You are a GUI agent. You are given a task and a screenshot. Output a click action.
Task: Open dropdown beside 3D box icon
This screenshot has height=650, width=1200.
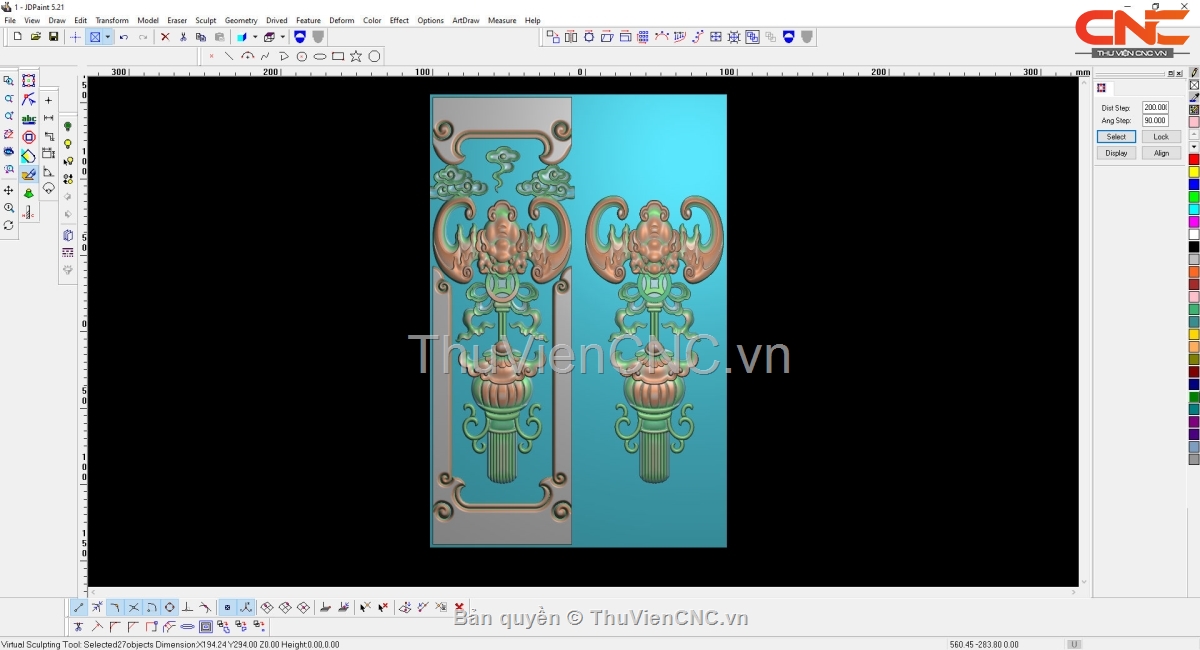point(283,37)
